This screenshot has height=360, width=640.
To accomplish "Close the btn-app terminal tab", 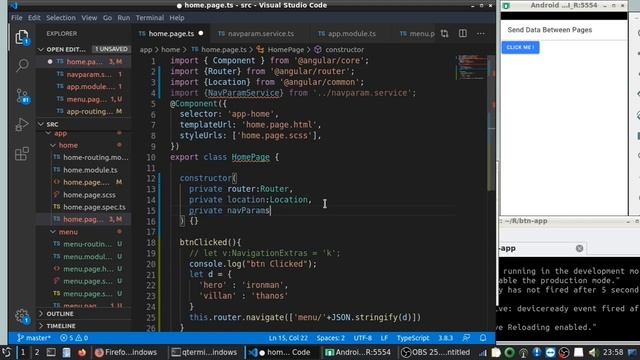I will tap(579, 248).
